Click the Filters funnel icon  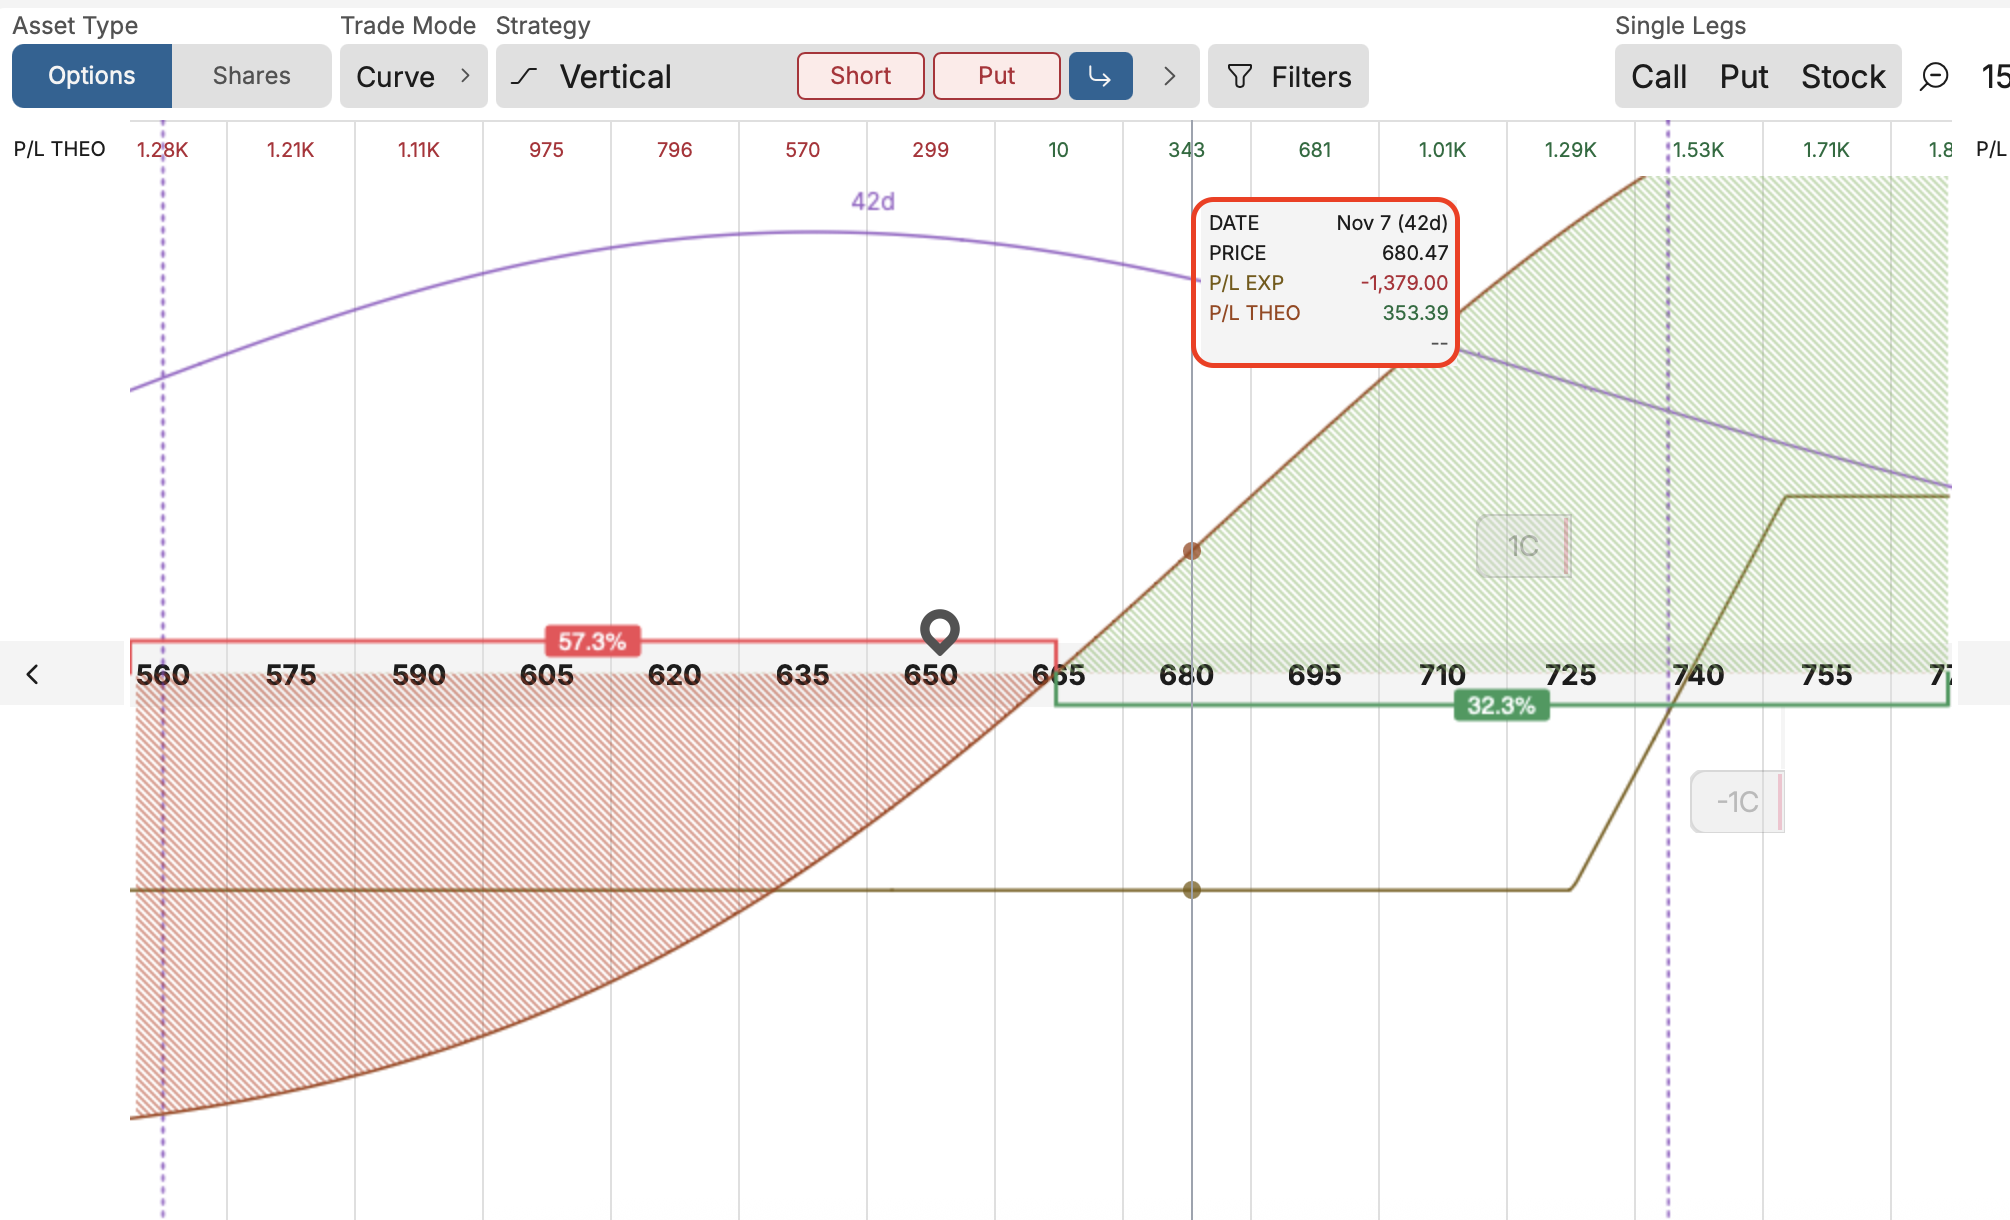(x=1239, y=76)
